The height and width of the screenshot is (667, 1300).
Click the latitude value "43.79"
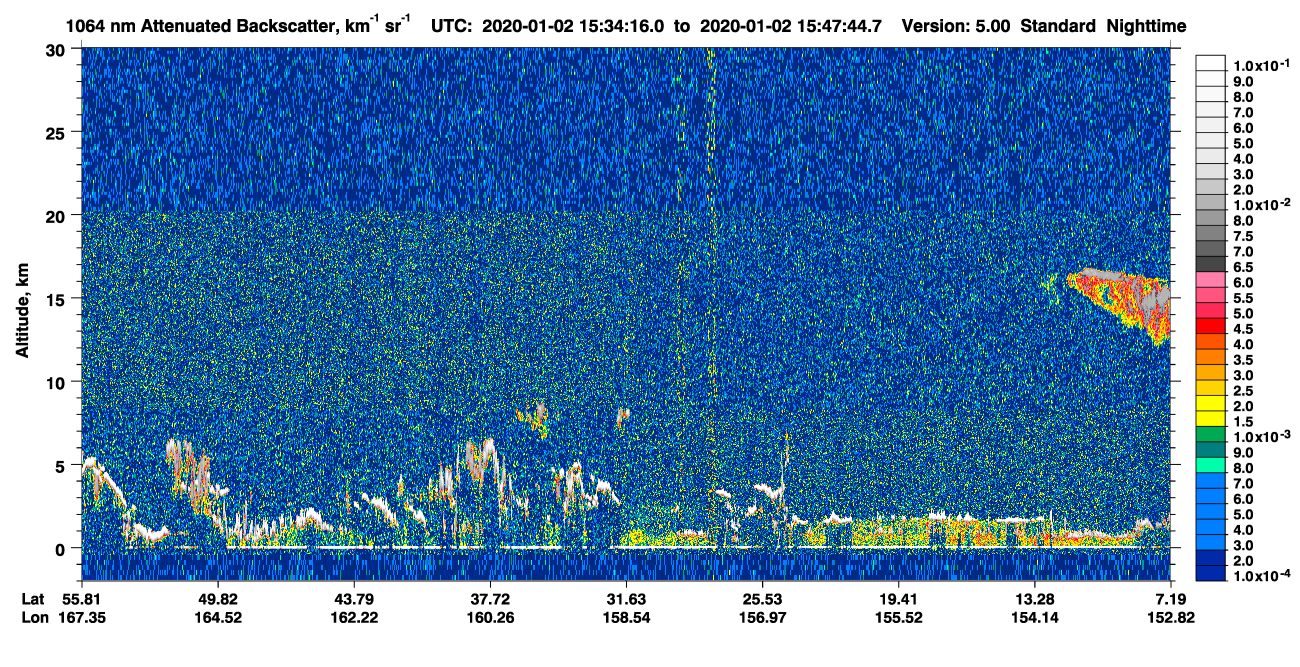353,599
